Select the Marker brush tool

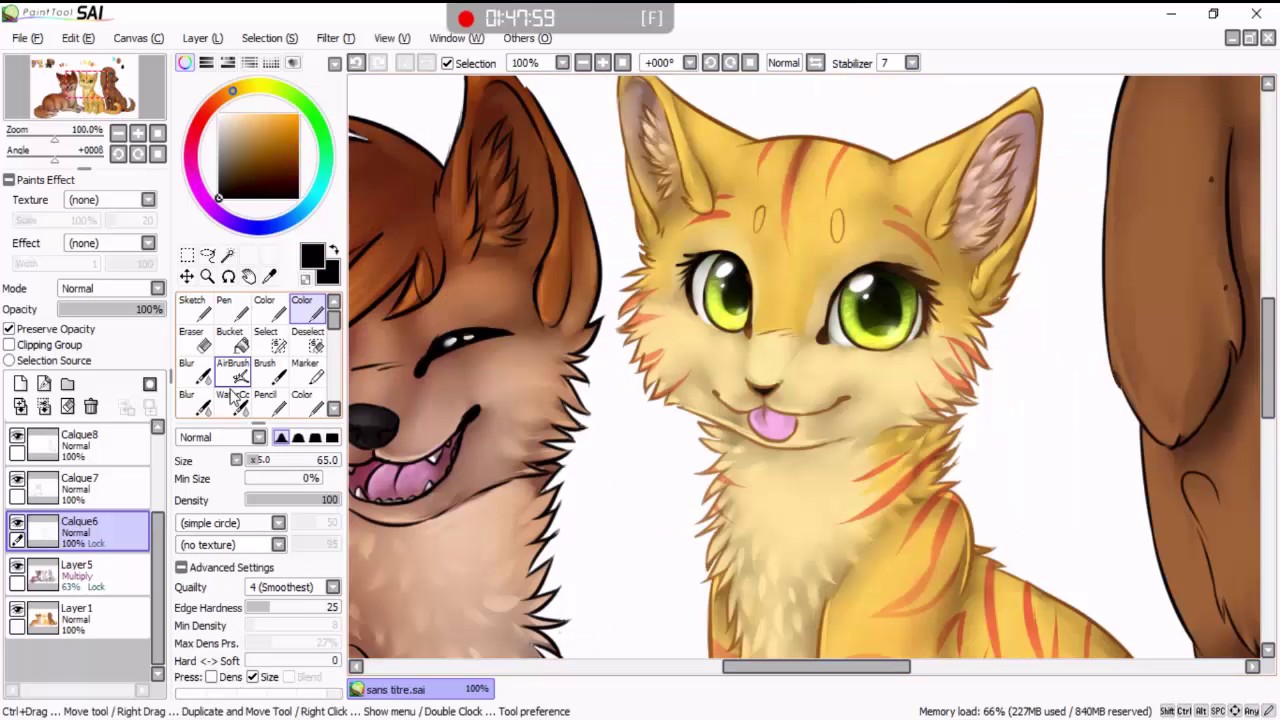coord(306,371)
